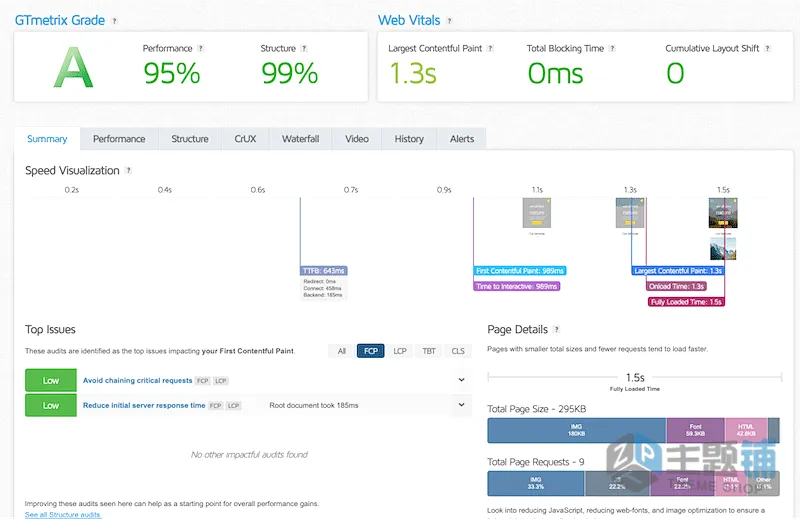Viewport: 800px width, 519px height.
Task: Click the IMG 180KB page size bar
Action: 577,430
